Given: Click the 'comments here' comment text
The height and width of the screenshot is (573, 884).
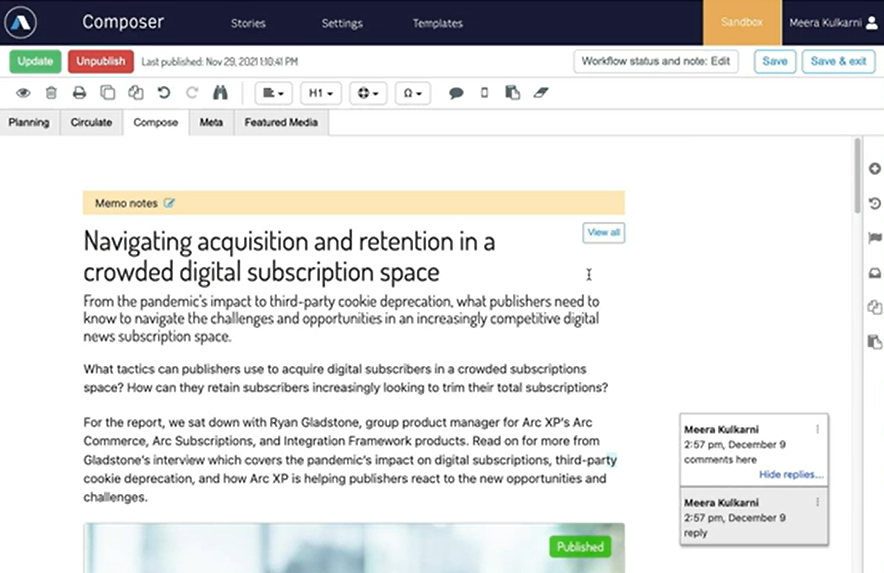Looking at the screenshot, I should coord(720,460).
